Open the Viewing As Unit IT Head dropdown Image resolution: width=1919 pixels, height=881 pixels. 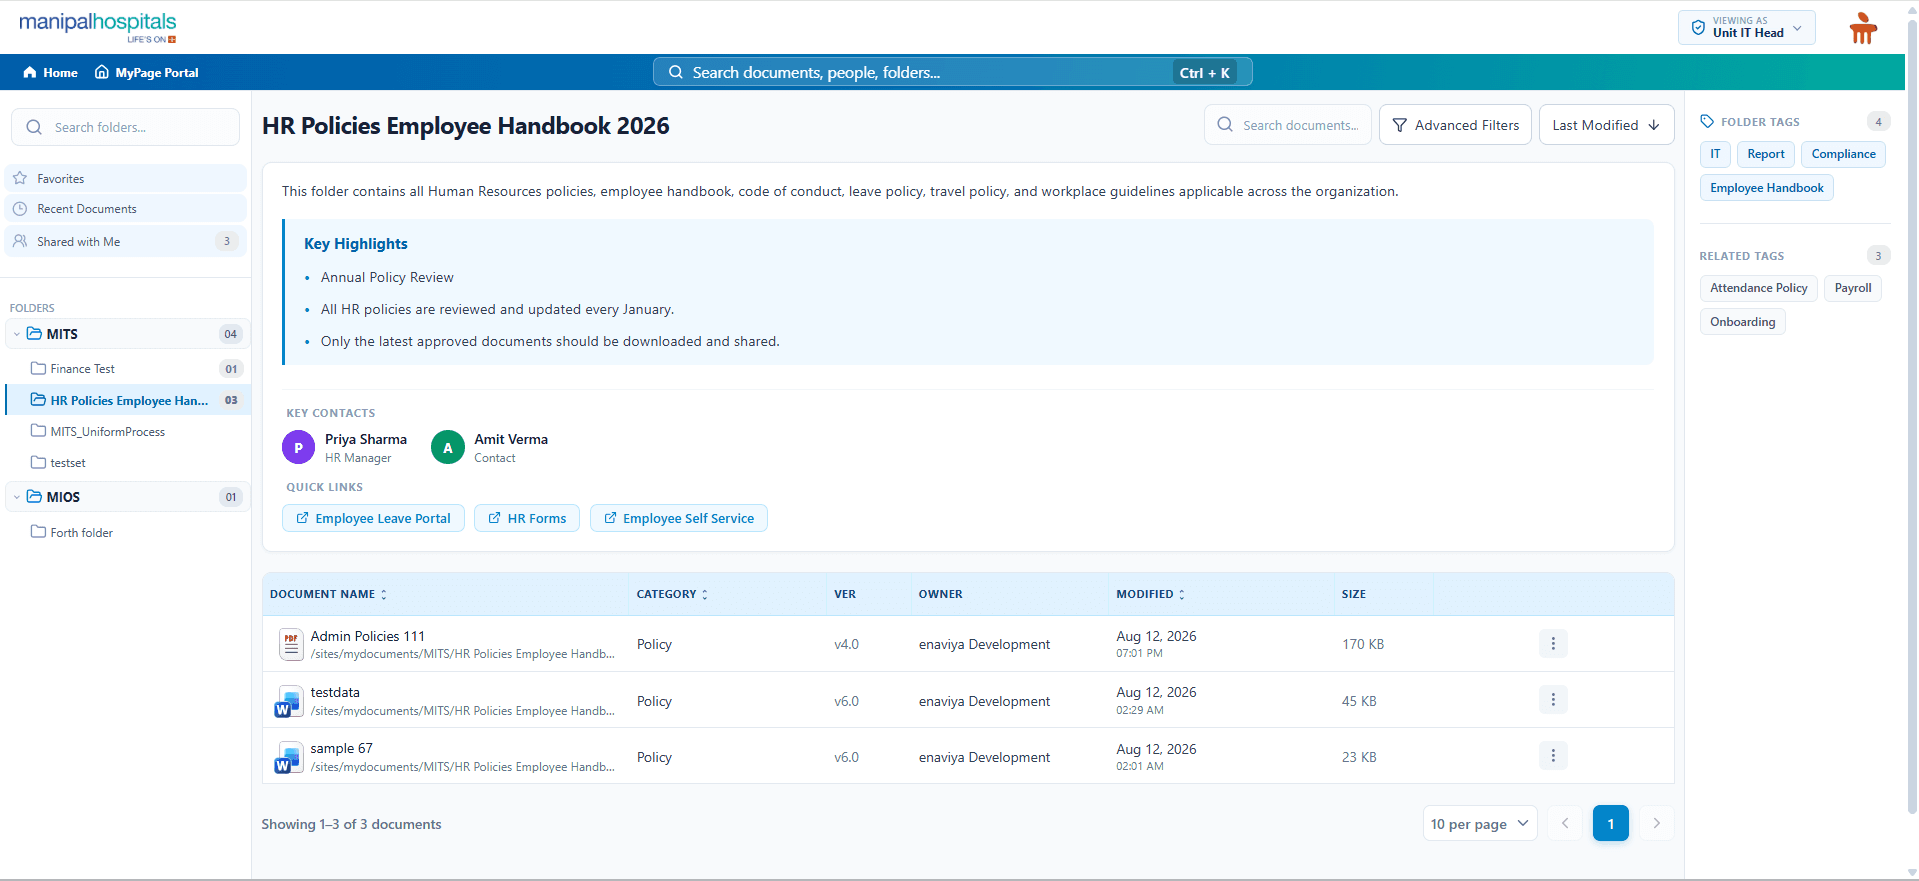[1746, 27]
